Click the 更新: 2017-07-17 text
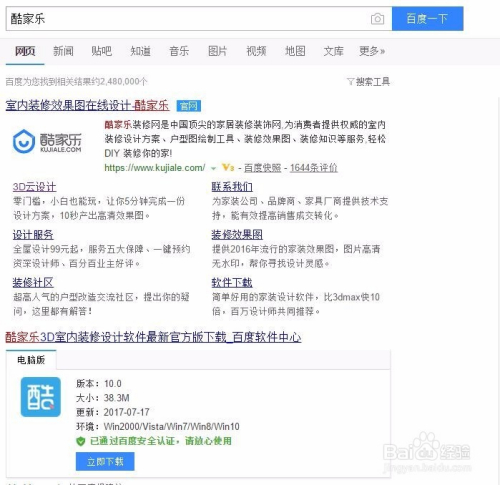500x485 pixels. point(113,412)
